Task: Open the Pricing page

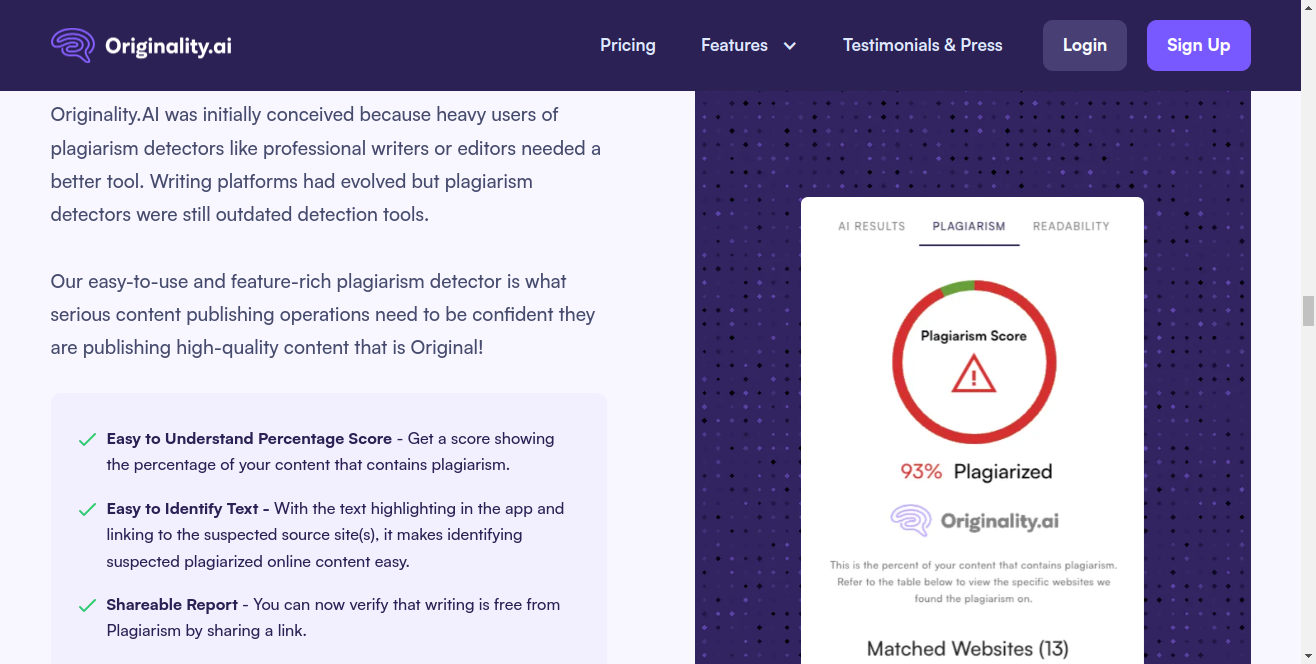Action: point(627,45)
